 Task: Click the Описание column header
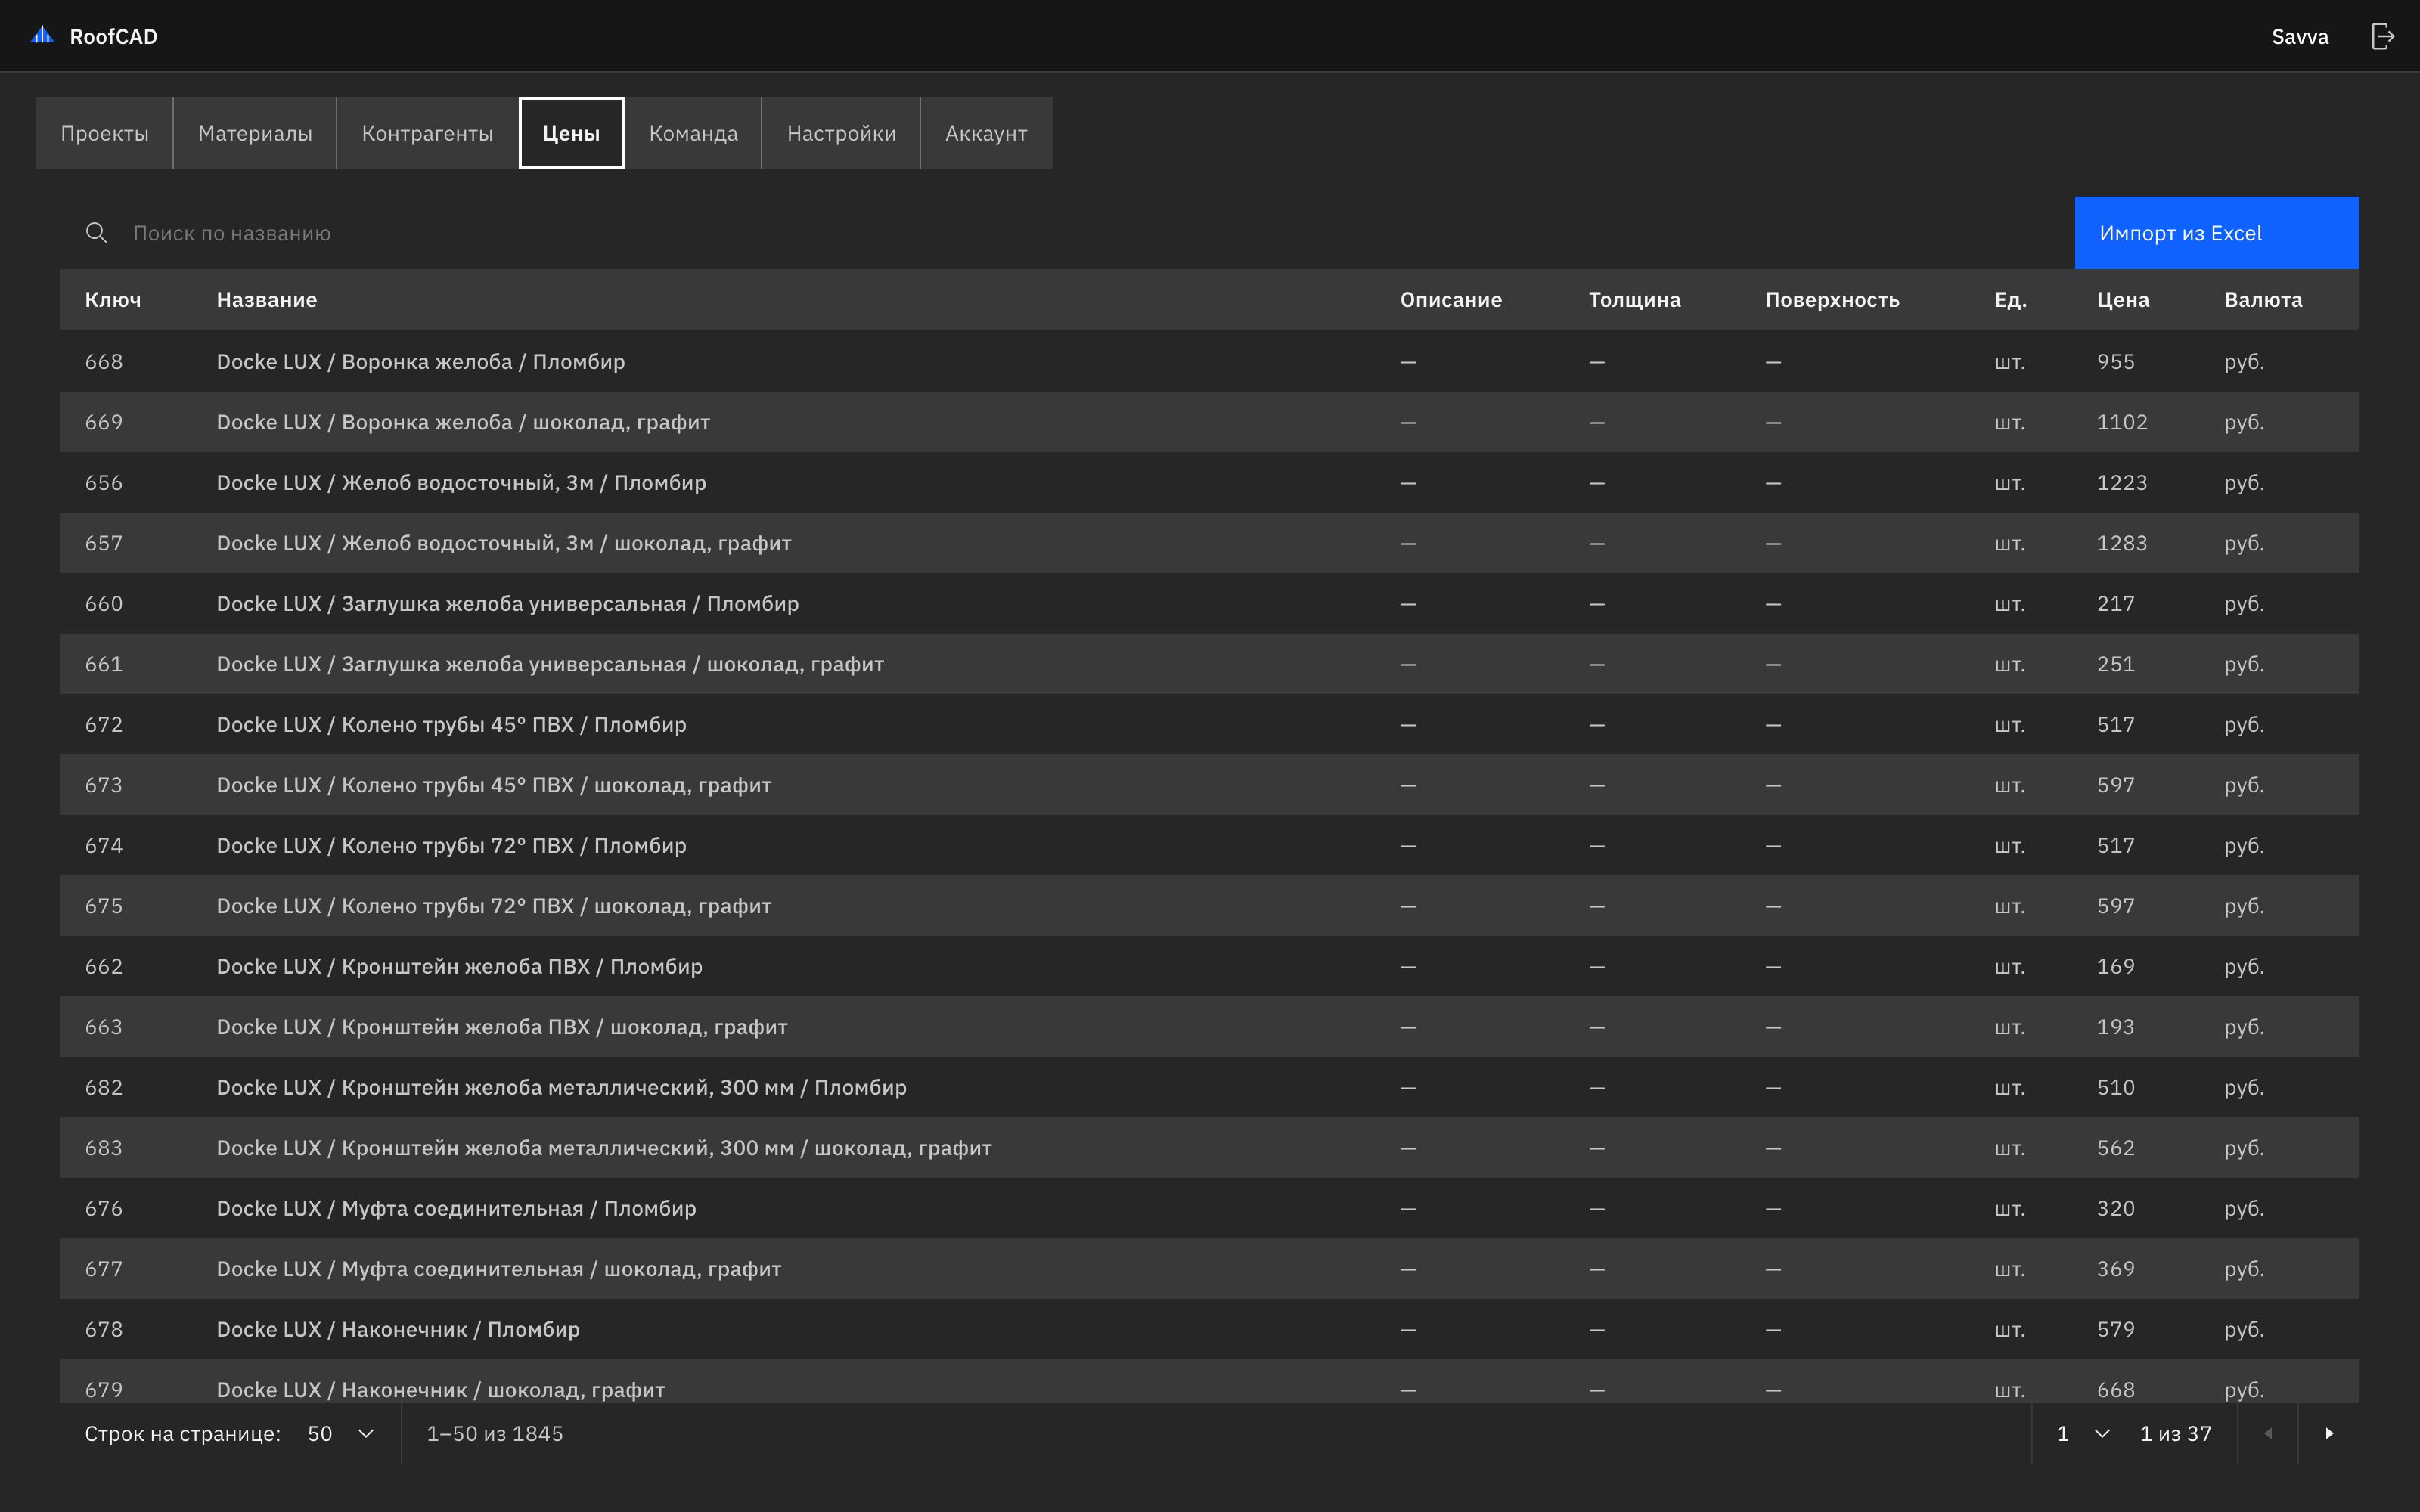coord(1451,300)
